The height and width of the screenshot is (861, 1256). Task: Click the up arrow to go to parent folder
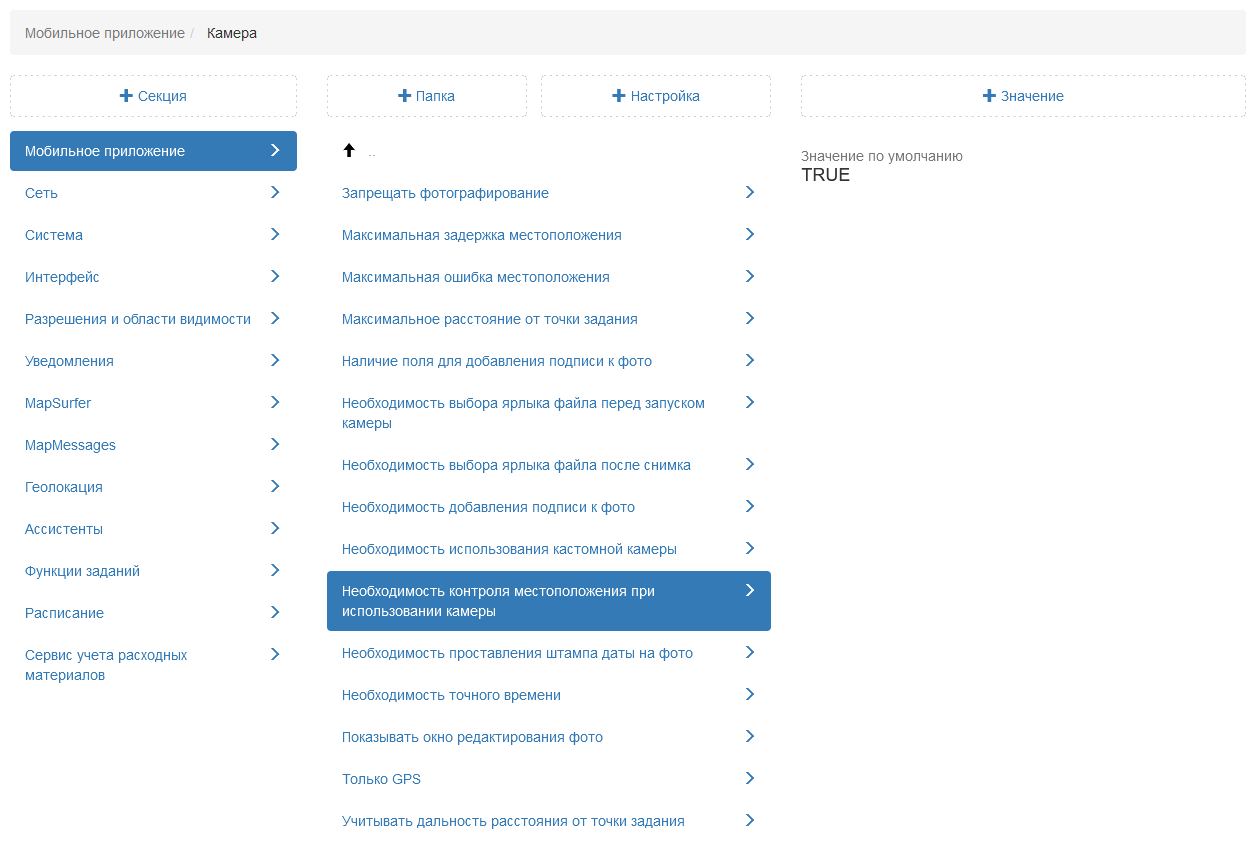[349, 151]
